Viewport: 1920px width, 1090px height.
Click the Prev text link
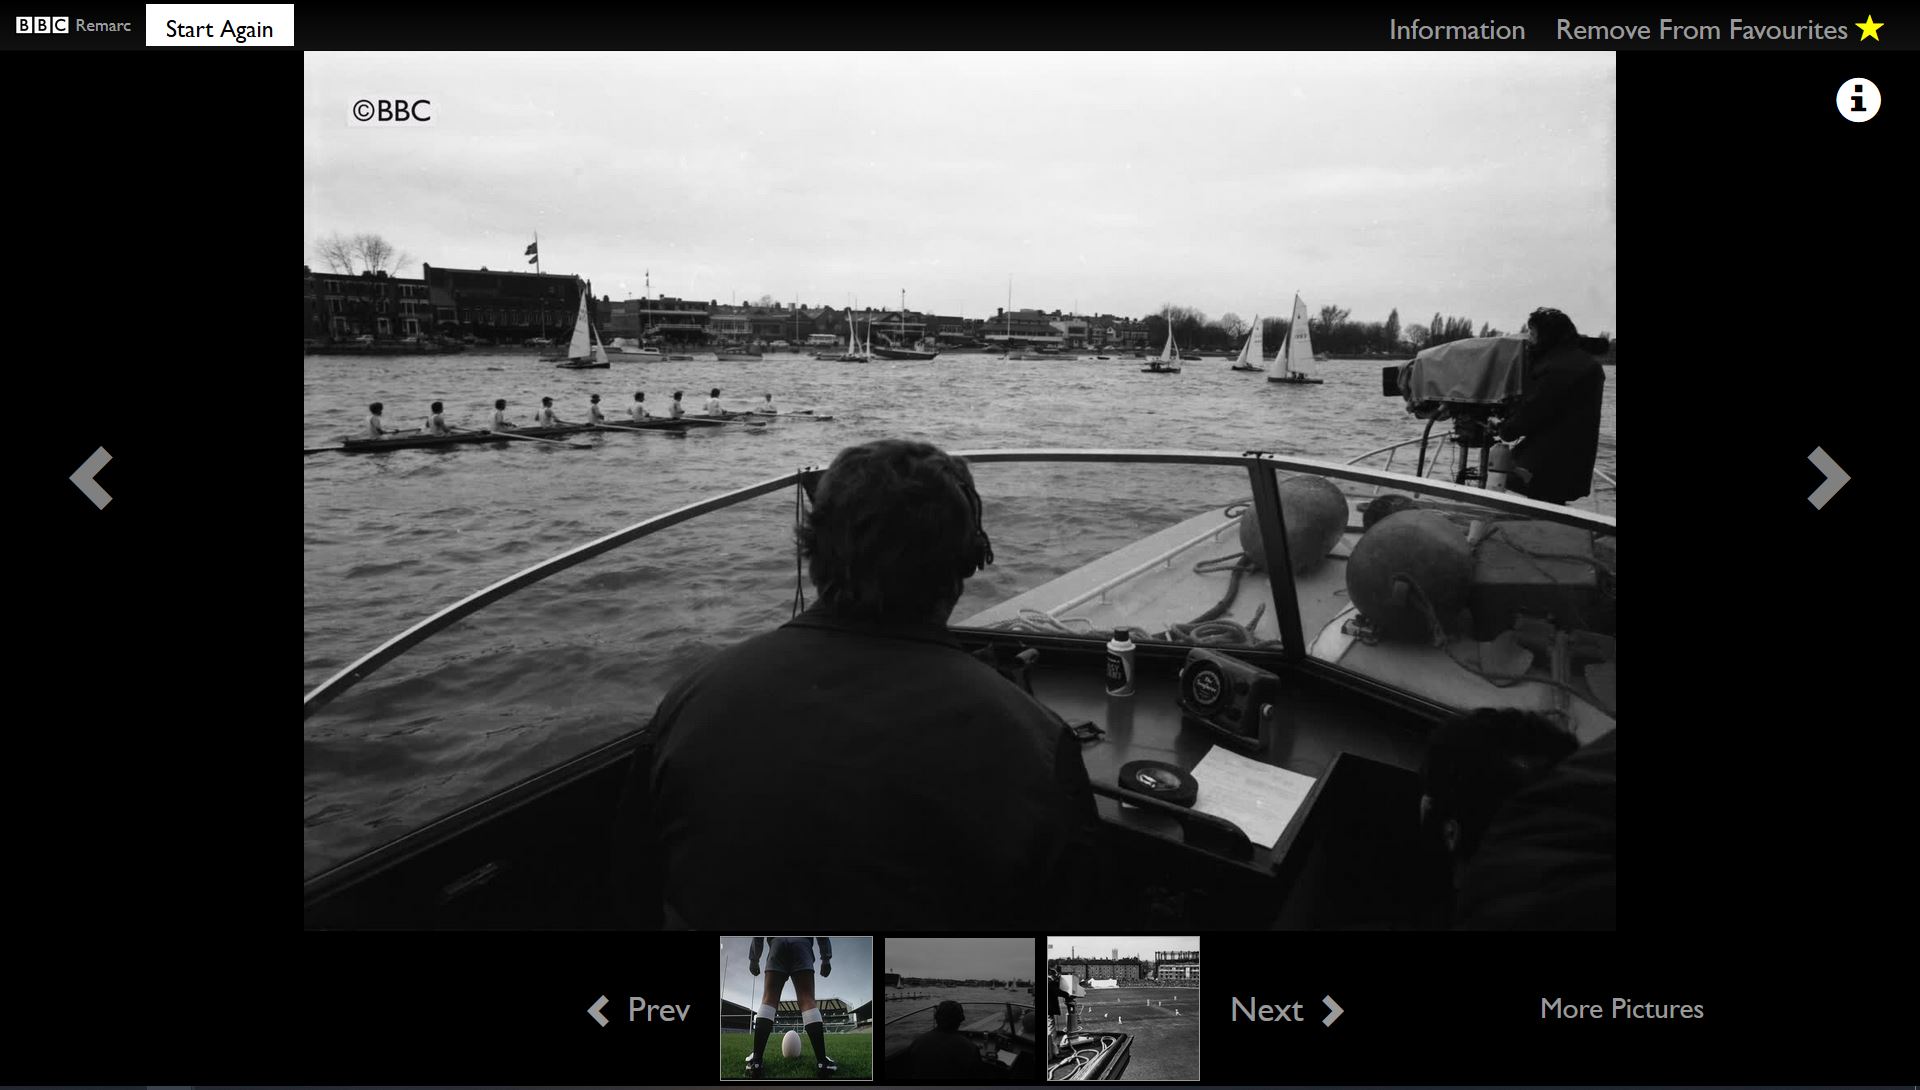658,1010
